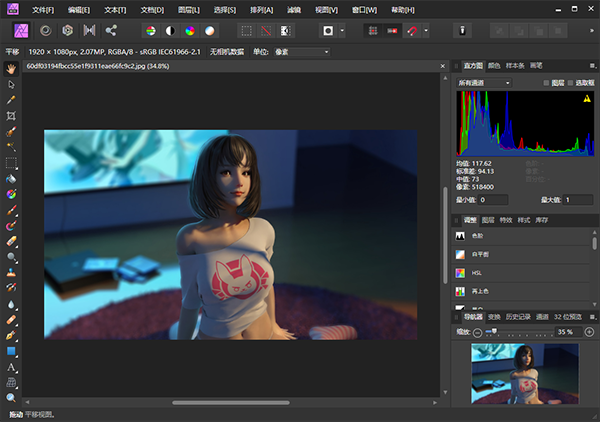This screenshot has height=422, width=600.
Task: Select the Crop tool
Action: (x=11, y=116)
